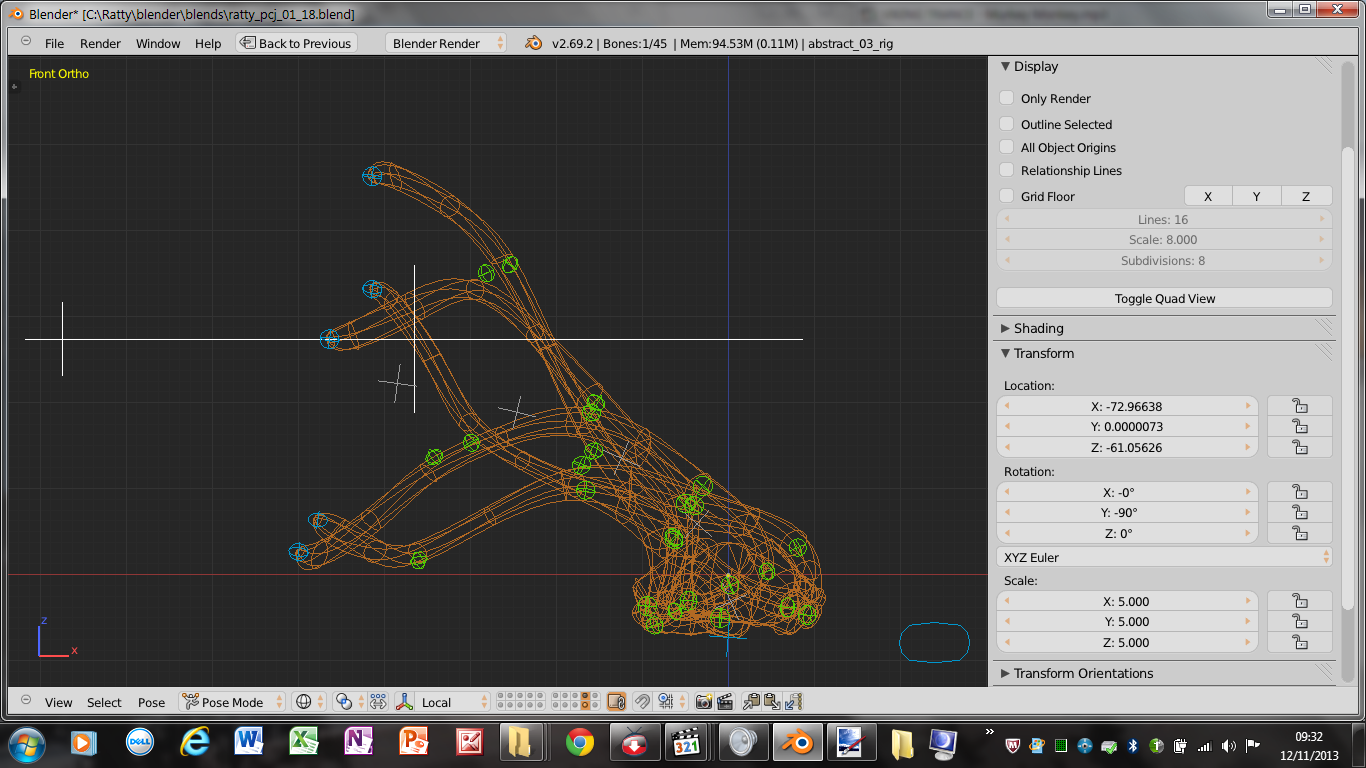Toggle lock object modes to layers icon

click(616, 702)
